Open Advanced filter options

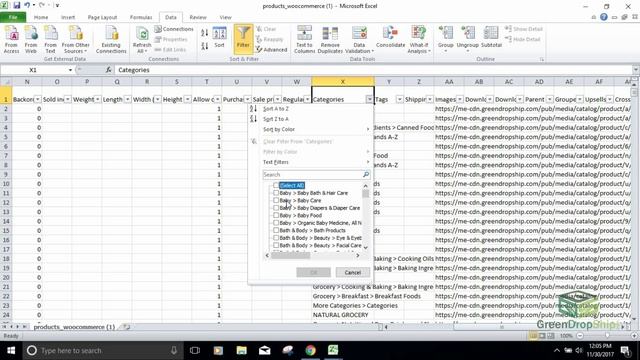[x=271, y=49]
